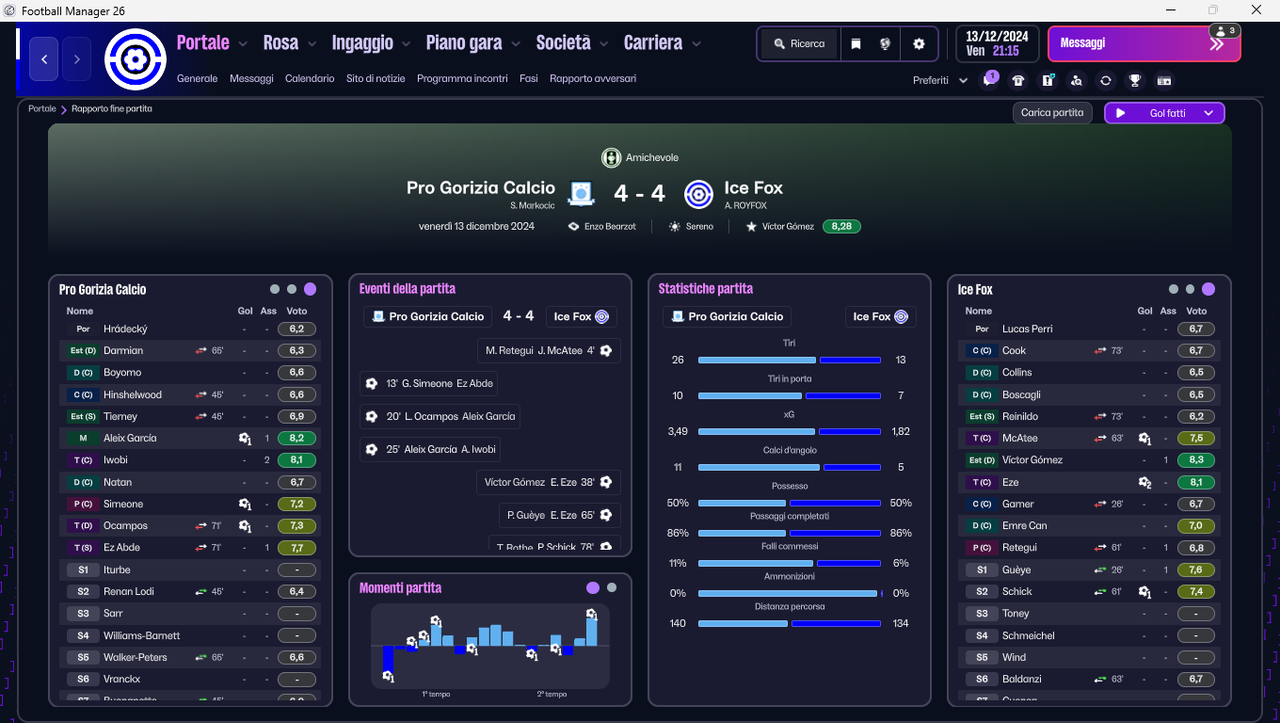
Task: Select third purple dot in Pro Gorizia Calcio panel
Action: [x=310, y=289]
